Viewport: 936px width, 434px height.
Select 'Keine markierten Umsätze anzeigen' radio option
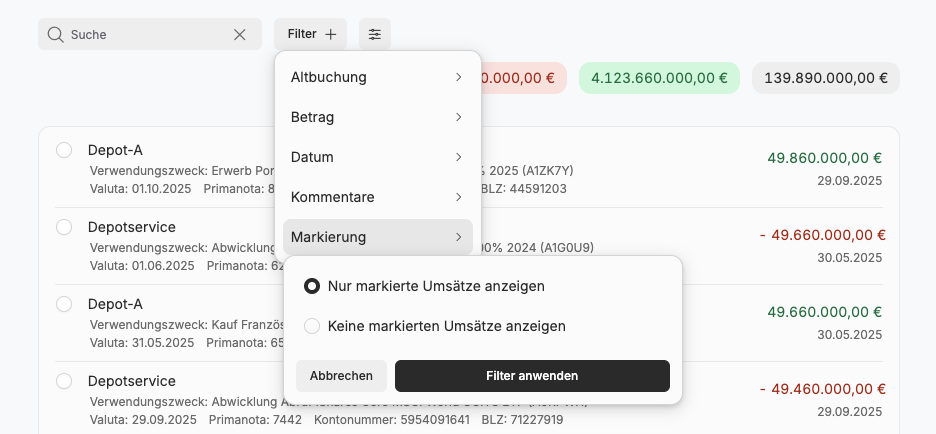click(x=312, y=326)
